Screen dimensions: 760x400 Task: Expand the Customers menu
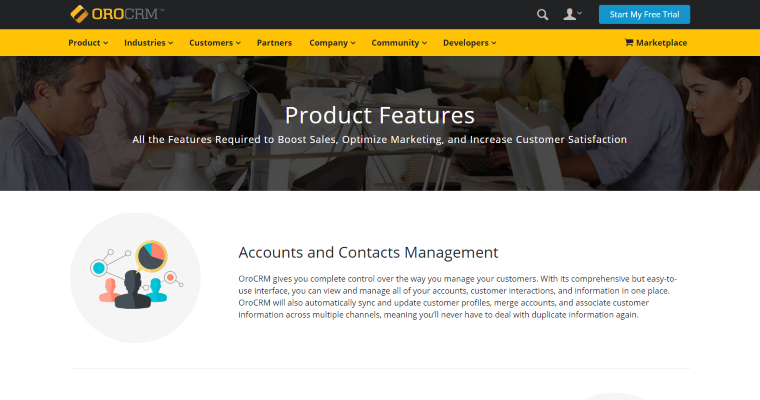pyautogui.click(x=215, y=43)
